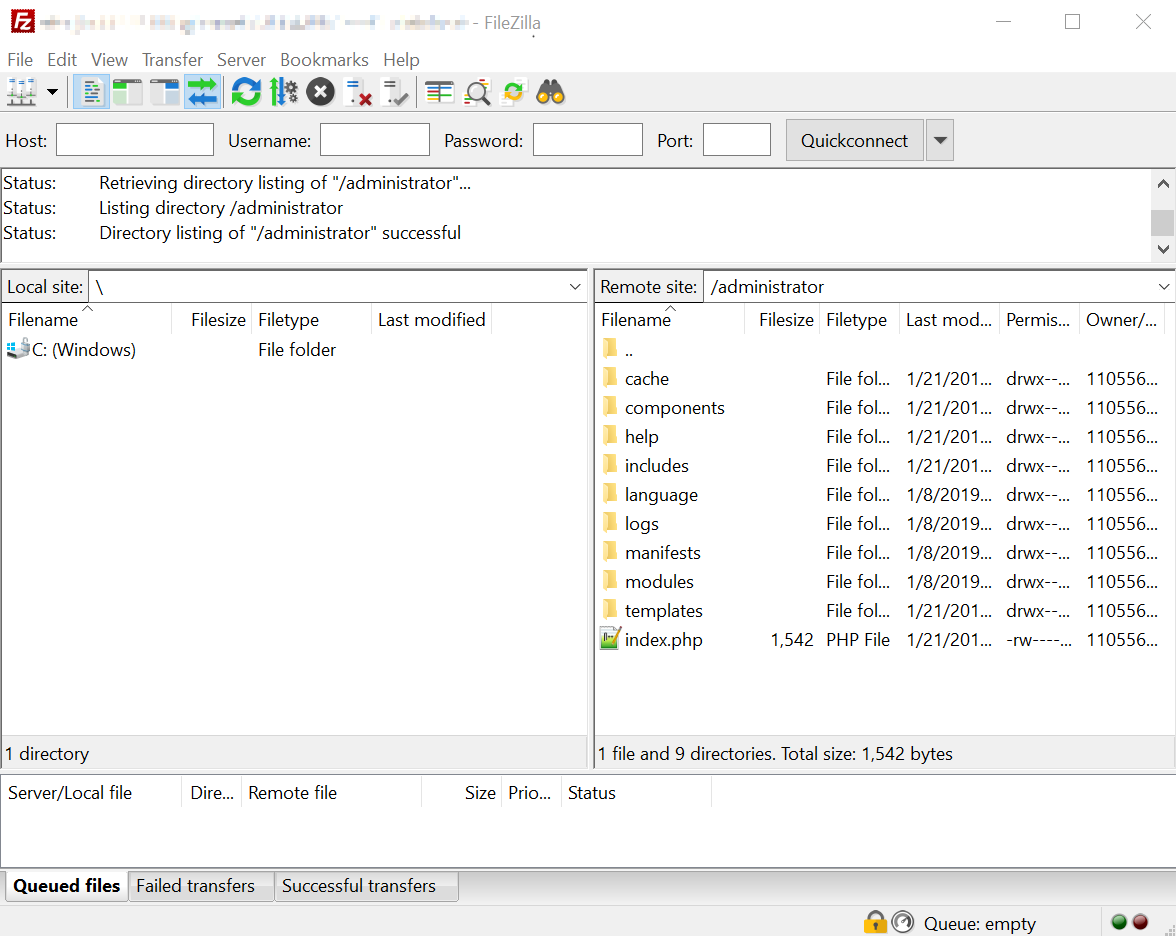The width and height of the screenshot is (1176, 936).
Task: Expand the Local site path dropdown
Action: pyautogui.click(x=574, y=286)
